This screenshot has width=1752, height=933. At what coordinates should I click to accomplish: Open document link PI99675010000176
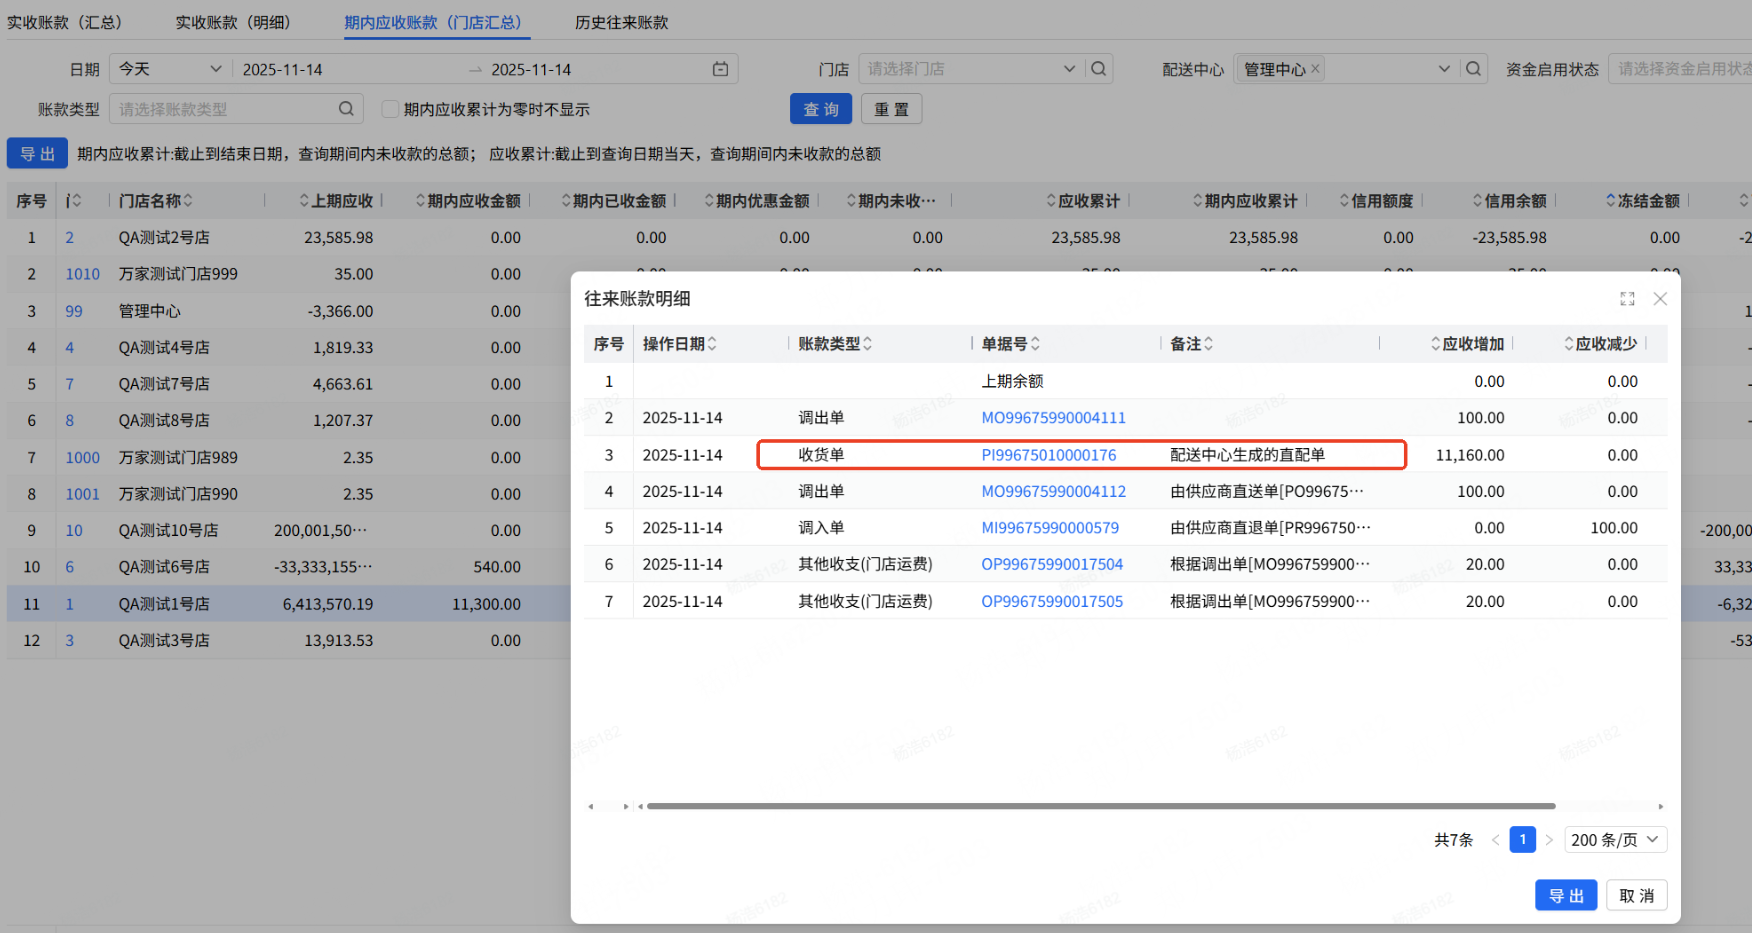click(x=1048, y=455)
